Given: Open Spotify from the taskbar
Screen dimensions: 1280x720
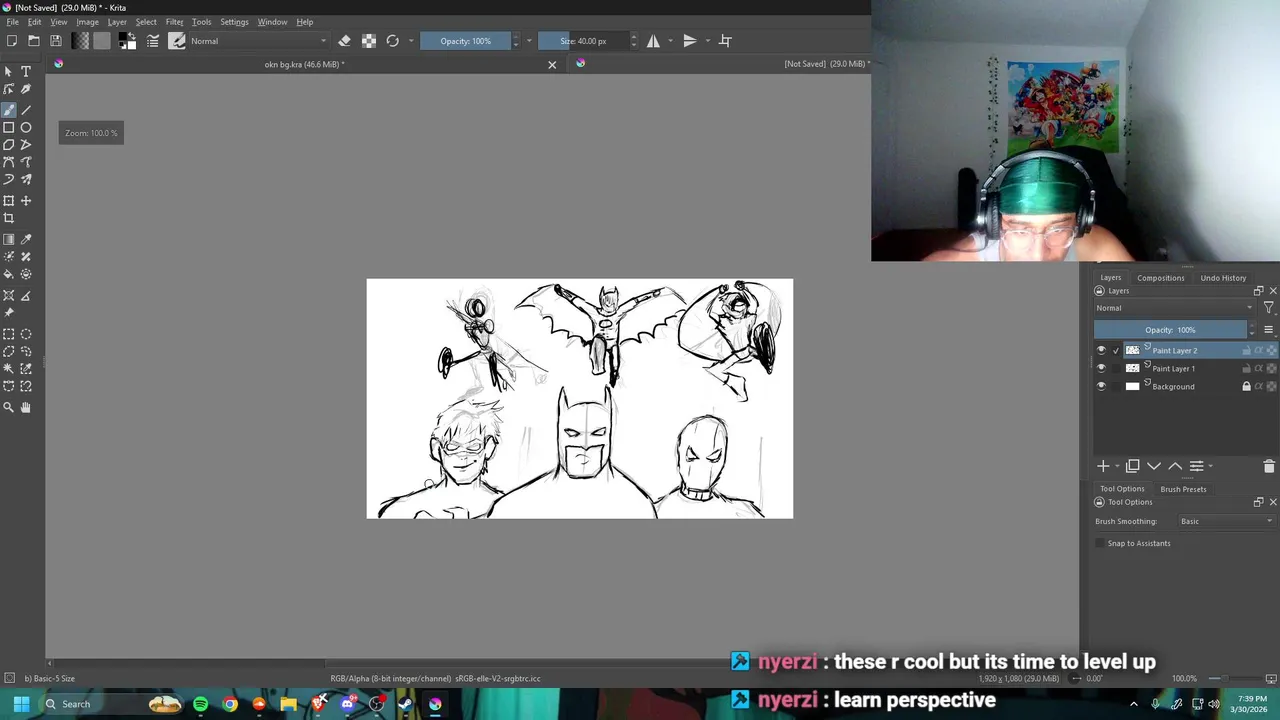Looking at the screenshot, I should pyautogui.click(x=200, y=704).
